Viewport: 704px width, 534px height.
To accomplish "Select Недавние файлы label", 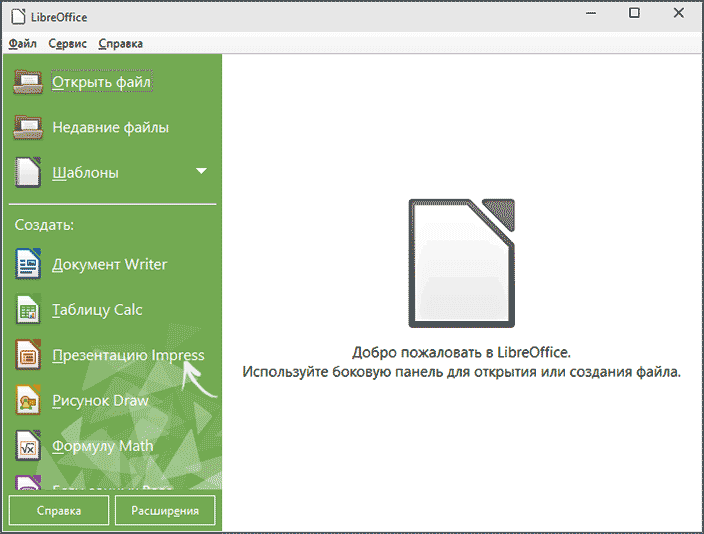I will (x=110, y=128).
